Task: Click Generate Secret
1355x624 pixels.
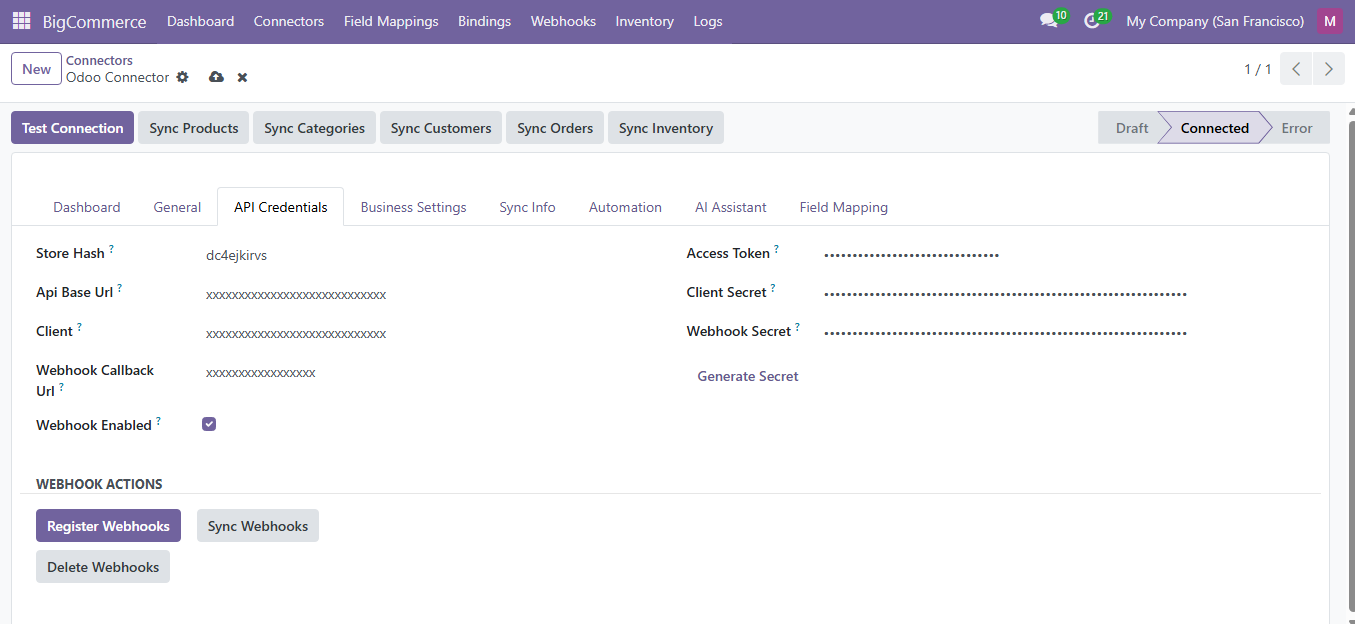Action: click(748, 376)
